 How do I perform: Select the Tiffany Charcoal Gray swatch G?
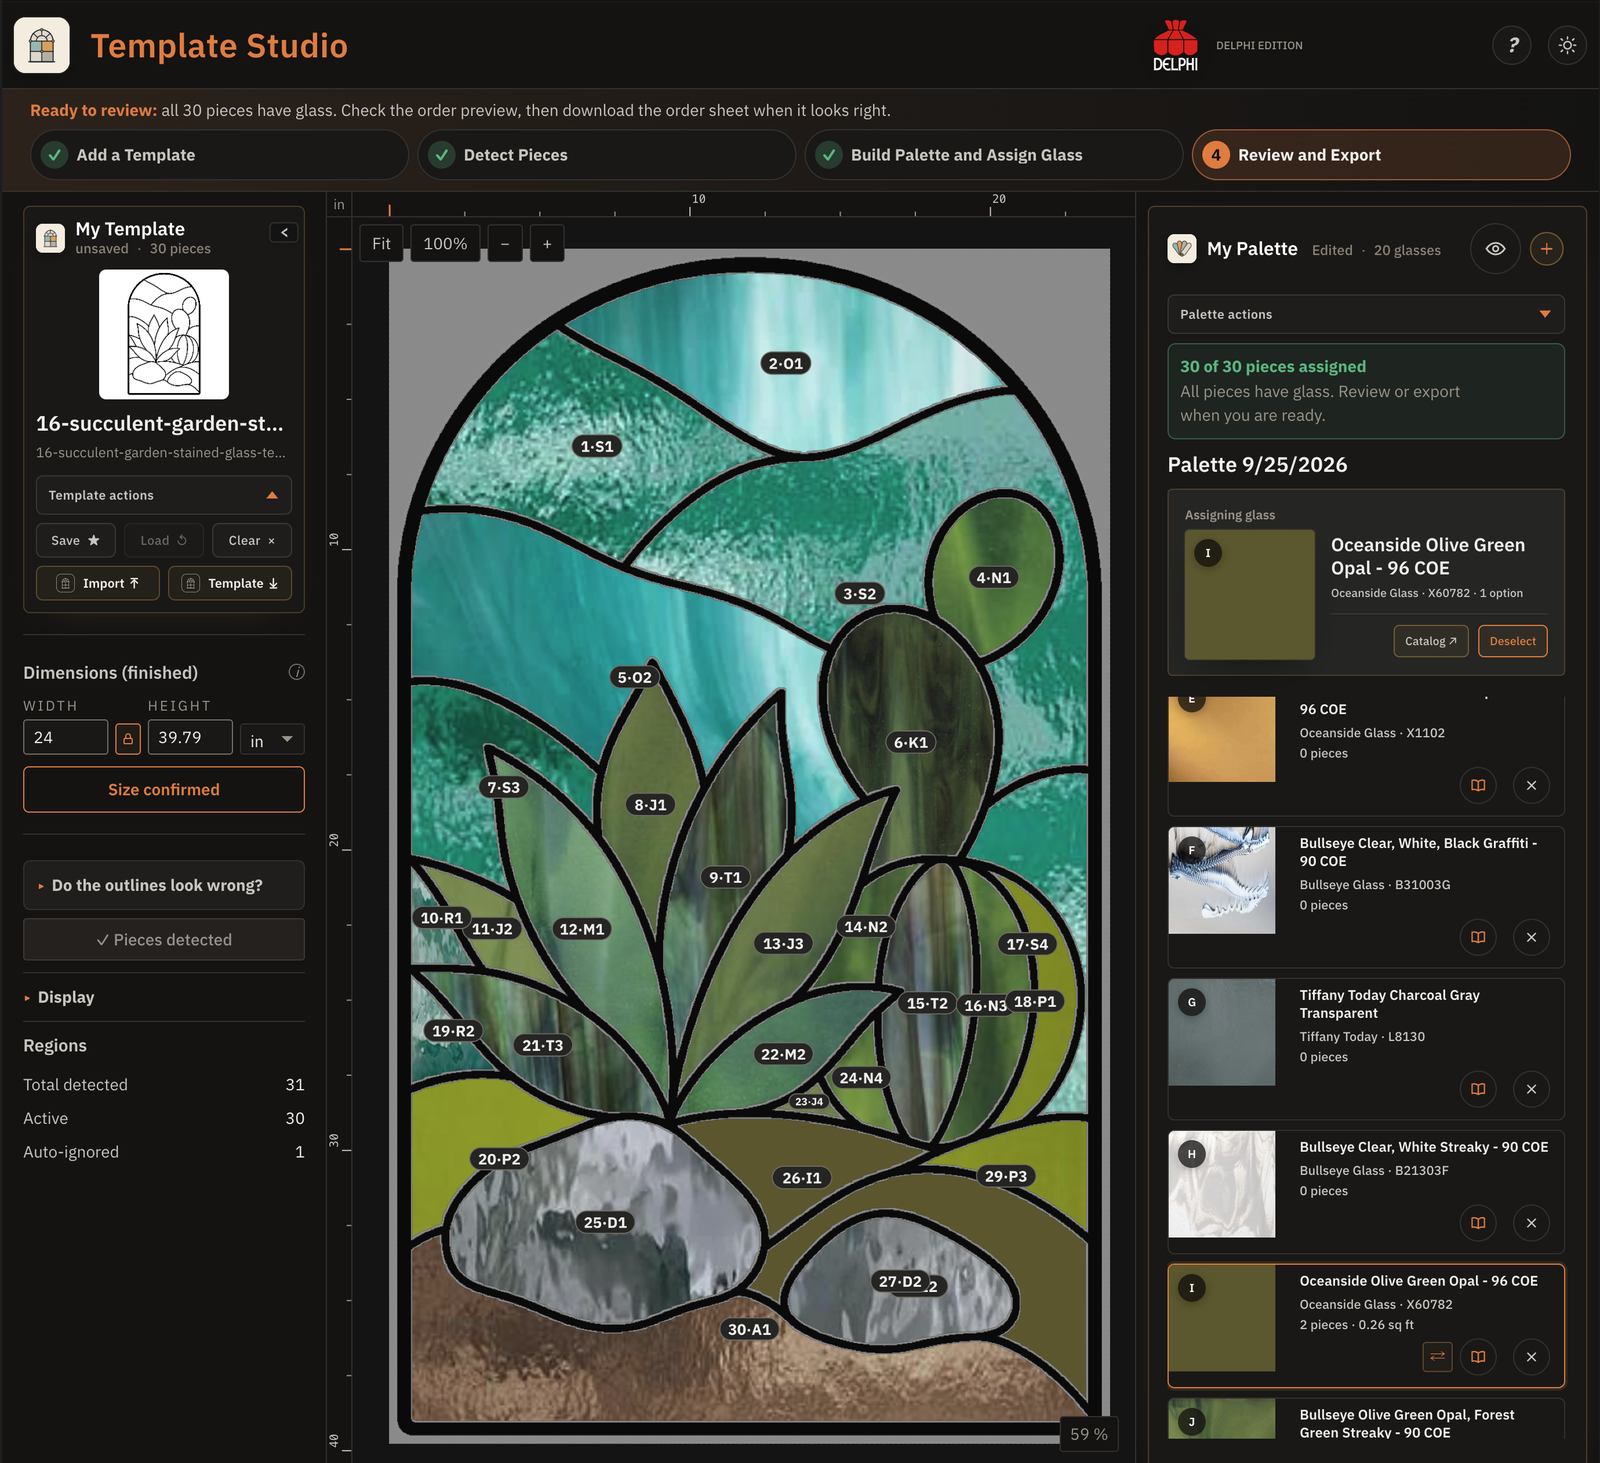point(1222,1032)
